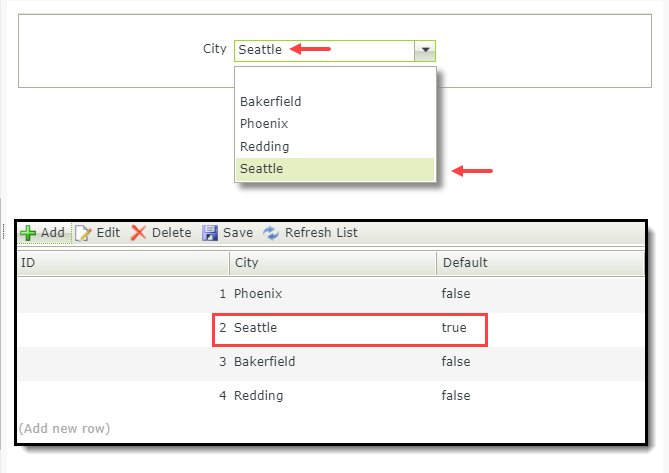The width and height of the screenshot is (669, 473).
Task: Click the 'false' value in Bakerfield row
Action: (x=456, y=362)
